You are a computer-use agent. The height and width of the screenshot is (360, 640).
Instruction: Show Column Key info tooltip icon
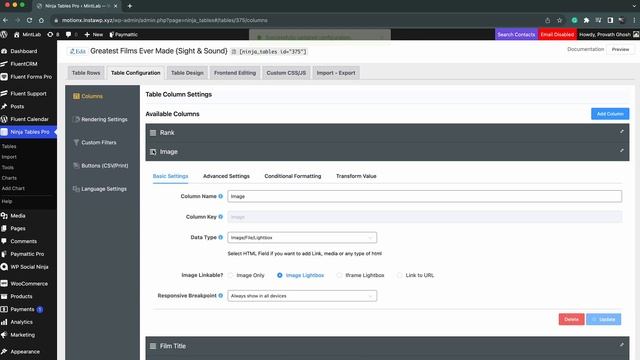click(x=220, y=217)
